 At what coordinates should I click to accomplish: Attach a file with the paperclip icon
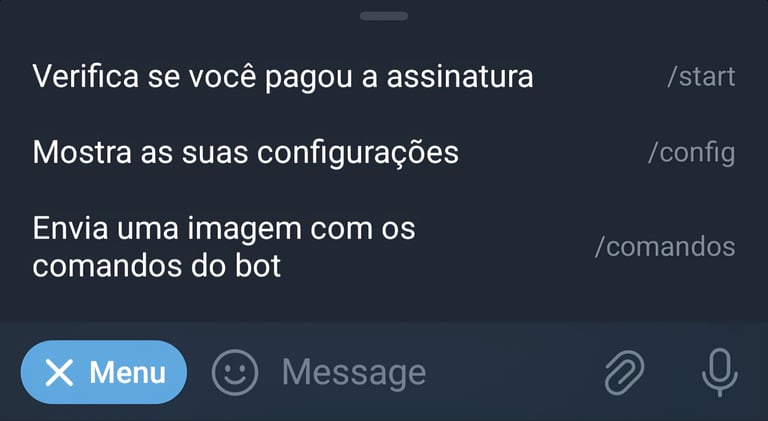(624, 373)
